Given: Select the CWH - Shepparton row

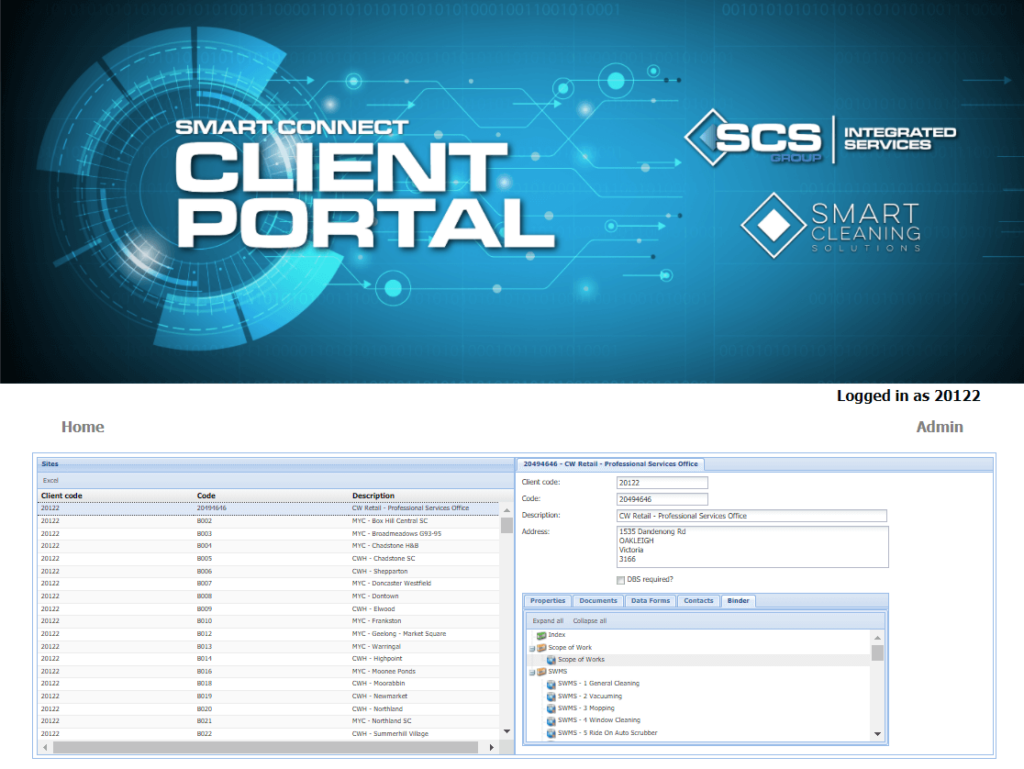Looking at the screenshot, I should [268, 571].
